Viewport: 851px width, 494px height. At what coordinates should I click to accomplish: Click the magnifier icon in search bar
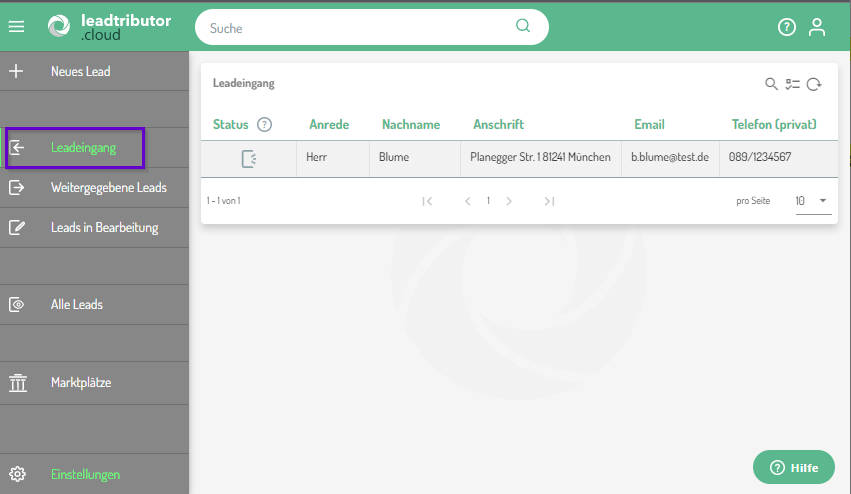click(523, 27)
